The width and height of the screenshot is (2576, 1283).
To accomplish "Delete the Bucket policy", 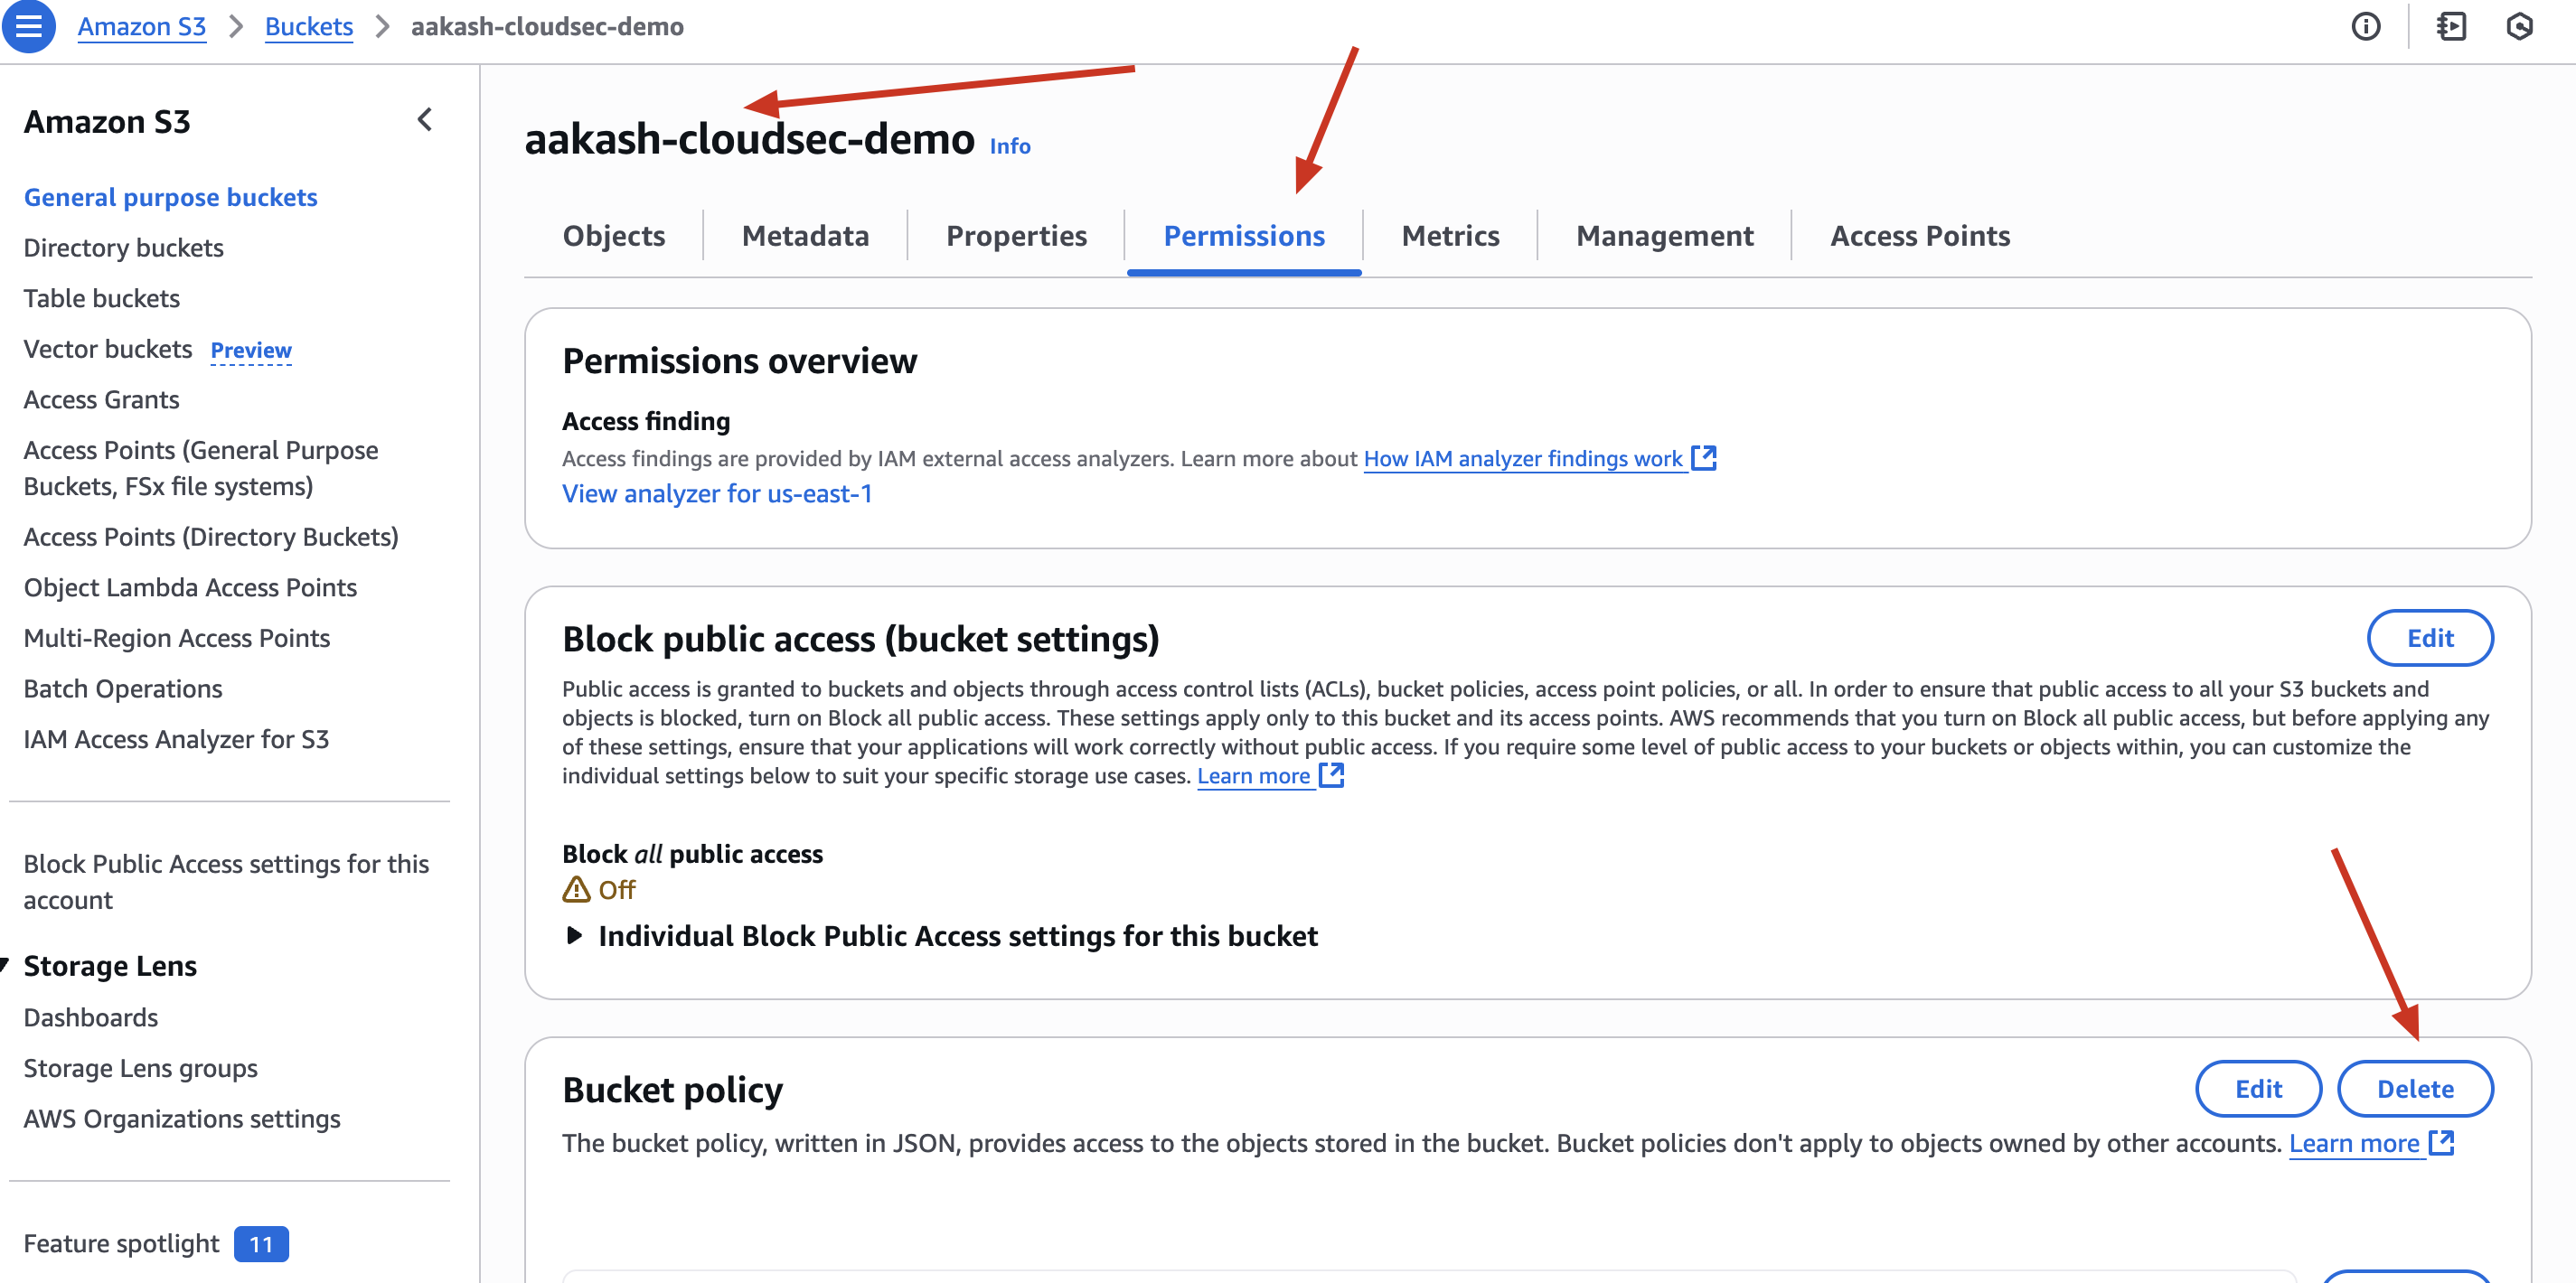I will coord(2415,1089).
